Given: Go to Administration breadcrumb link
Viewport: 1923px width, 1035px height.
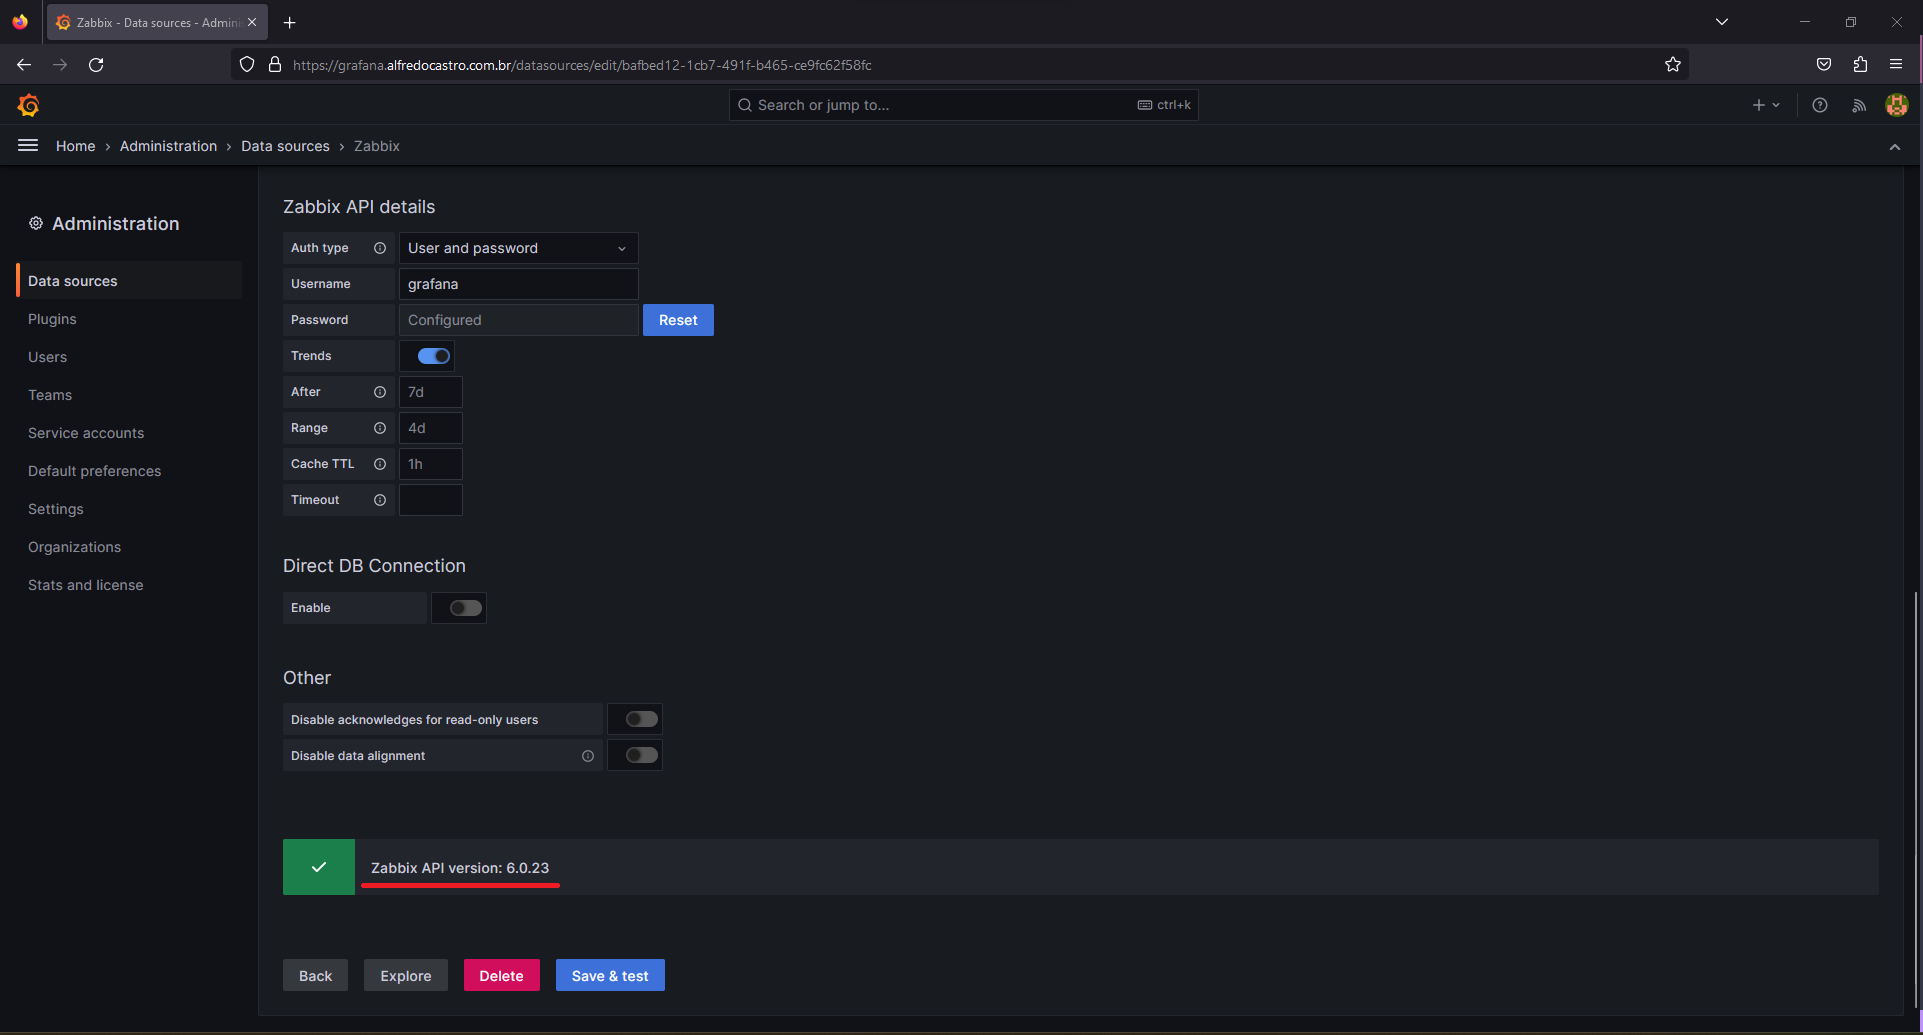Looking at the screenshot, I should [168, 146].
